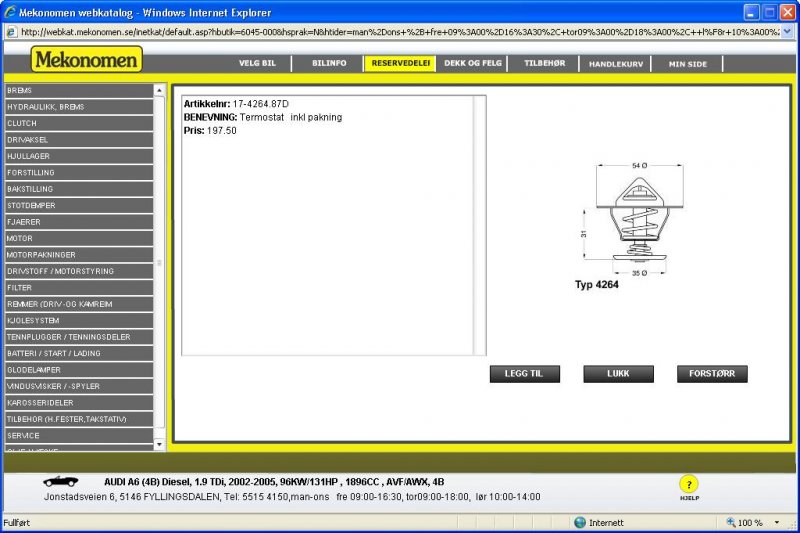Switch to the DEKK OG FELG tab
Viewport: 800px width, 533px height.
(x=472, y=63)
